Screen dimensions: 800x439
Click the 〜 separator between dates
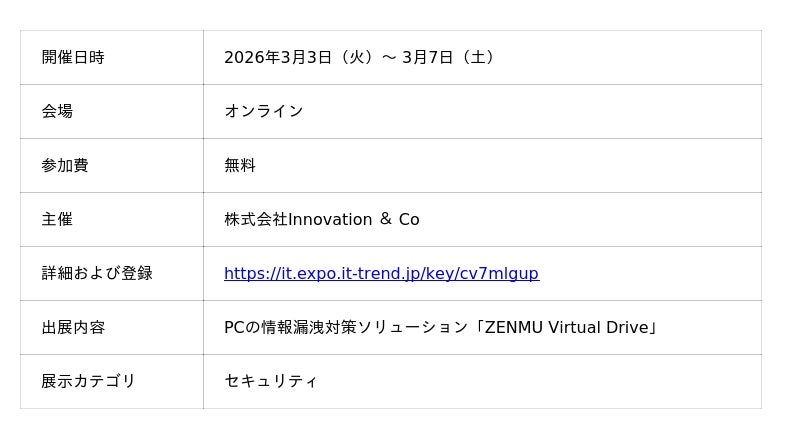click(389, 57)
